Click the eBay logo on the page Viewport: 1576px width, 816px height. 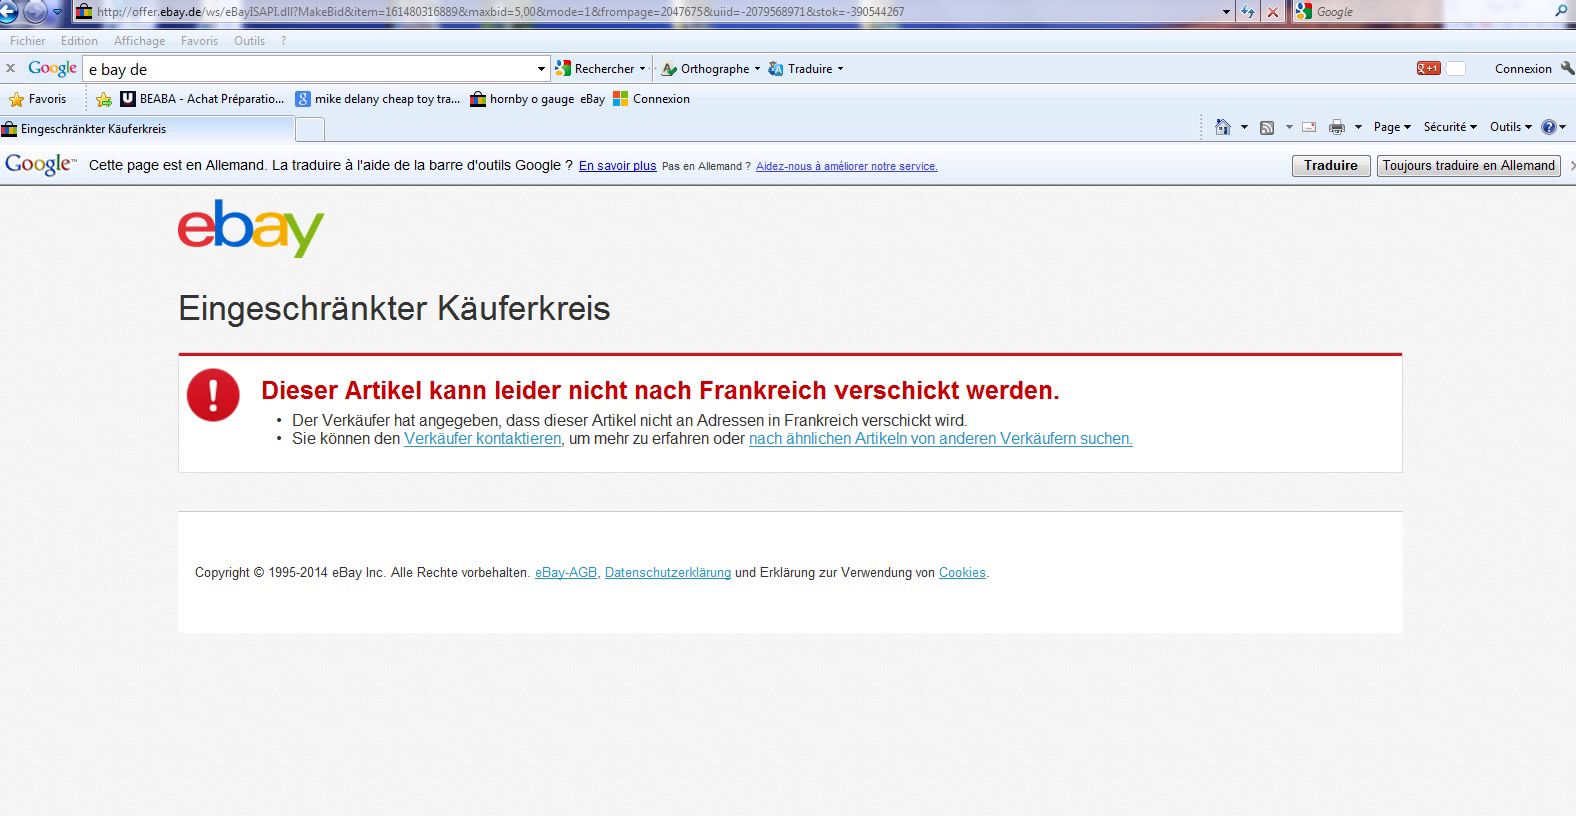[251, 228]
